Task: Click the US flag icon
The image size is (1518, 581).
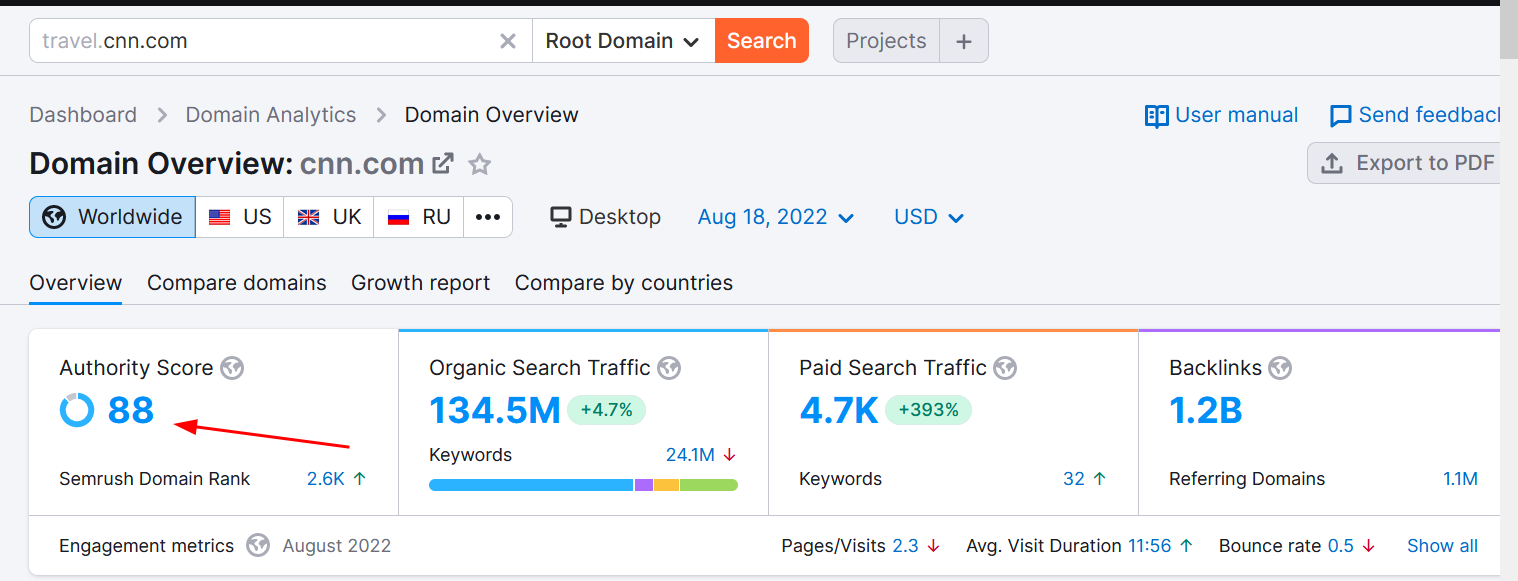Action: point(220,217)
